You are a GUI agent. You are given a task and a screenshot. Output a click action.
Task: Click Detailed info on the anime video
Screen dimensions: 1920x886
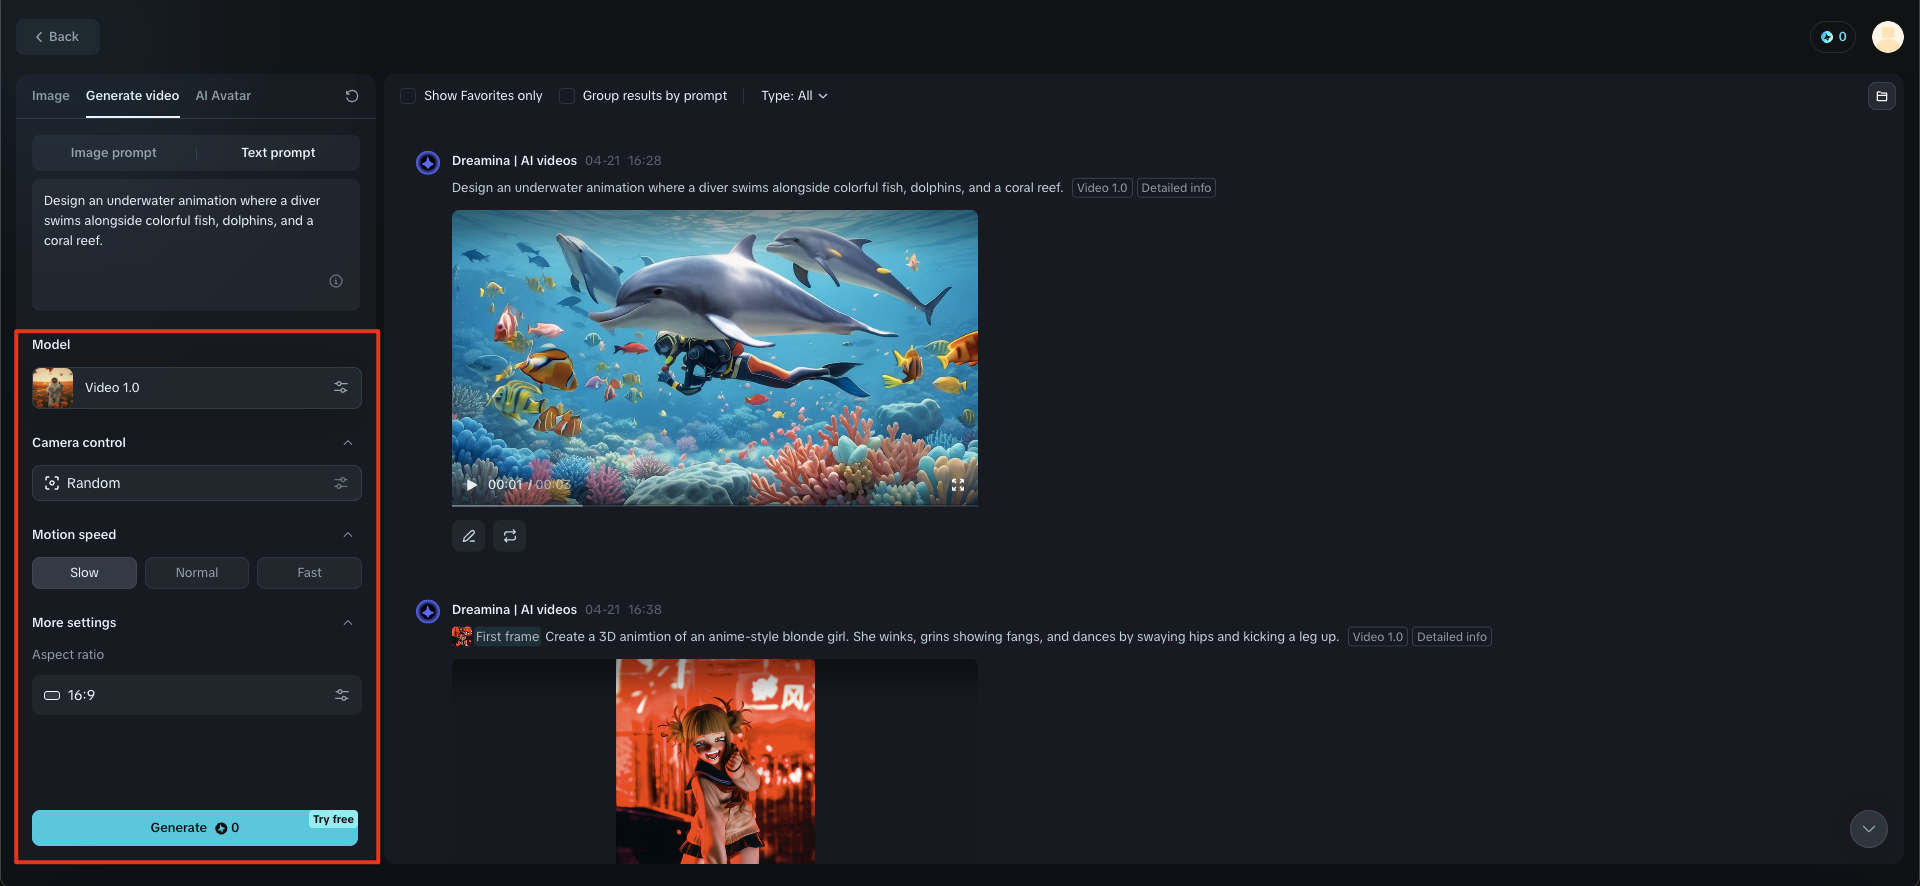point(1452,637)
